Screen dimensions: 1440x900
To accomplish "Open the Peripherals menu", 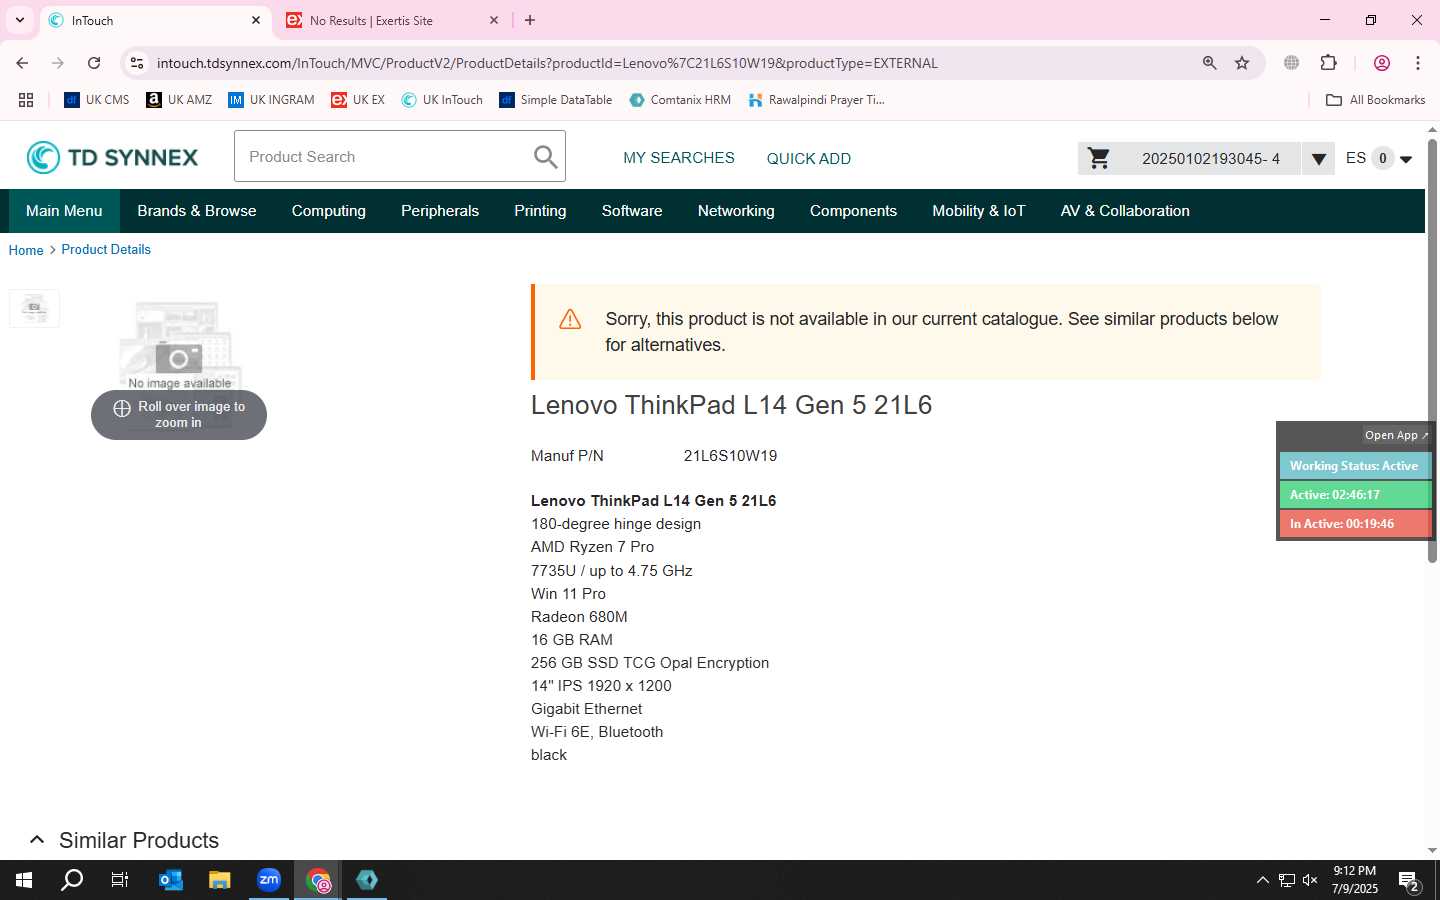I will (440, 211).
